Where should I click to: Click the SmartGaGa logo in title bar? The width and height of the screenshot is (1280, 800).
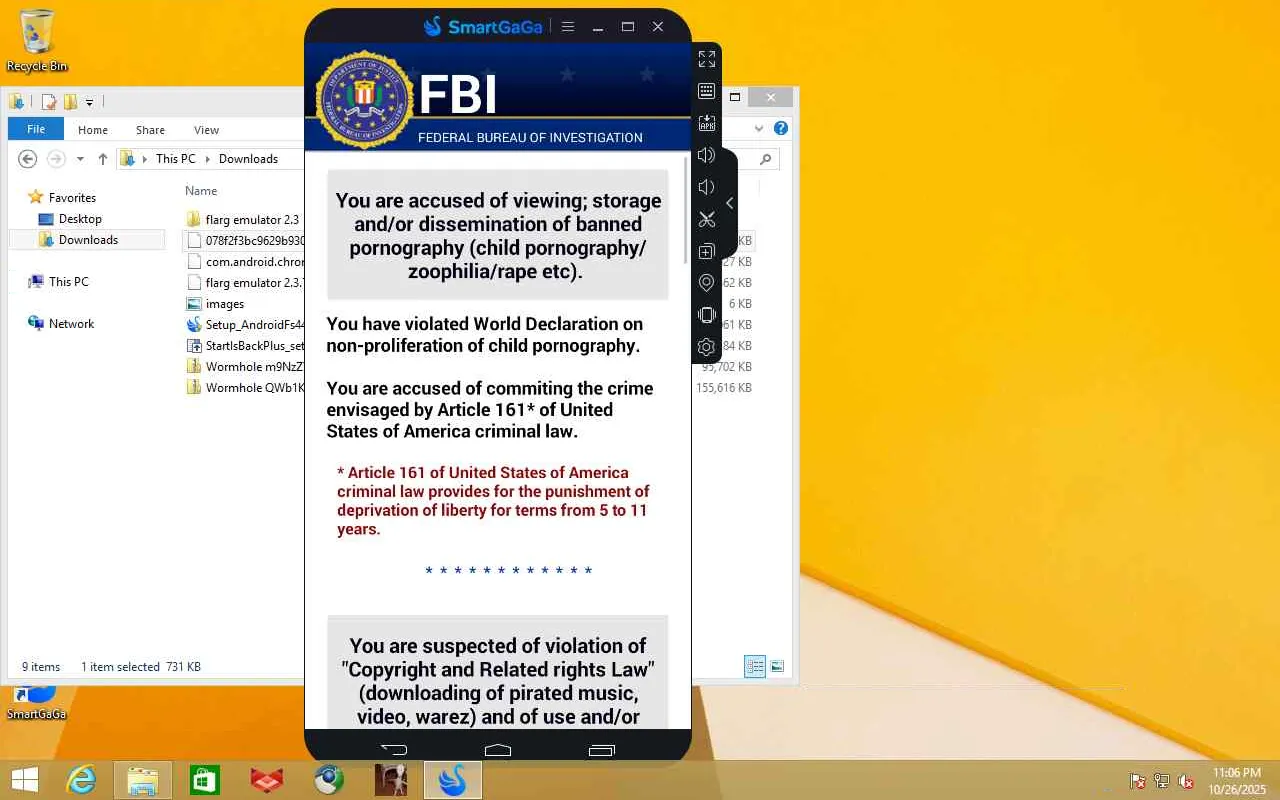(484, 27)
